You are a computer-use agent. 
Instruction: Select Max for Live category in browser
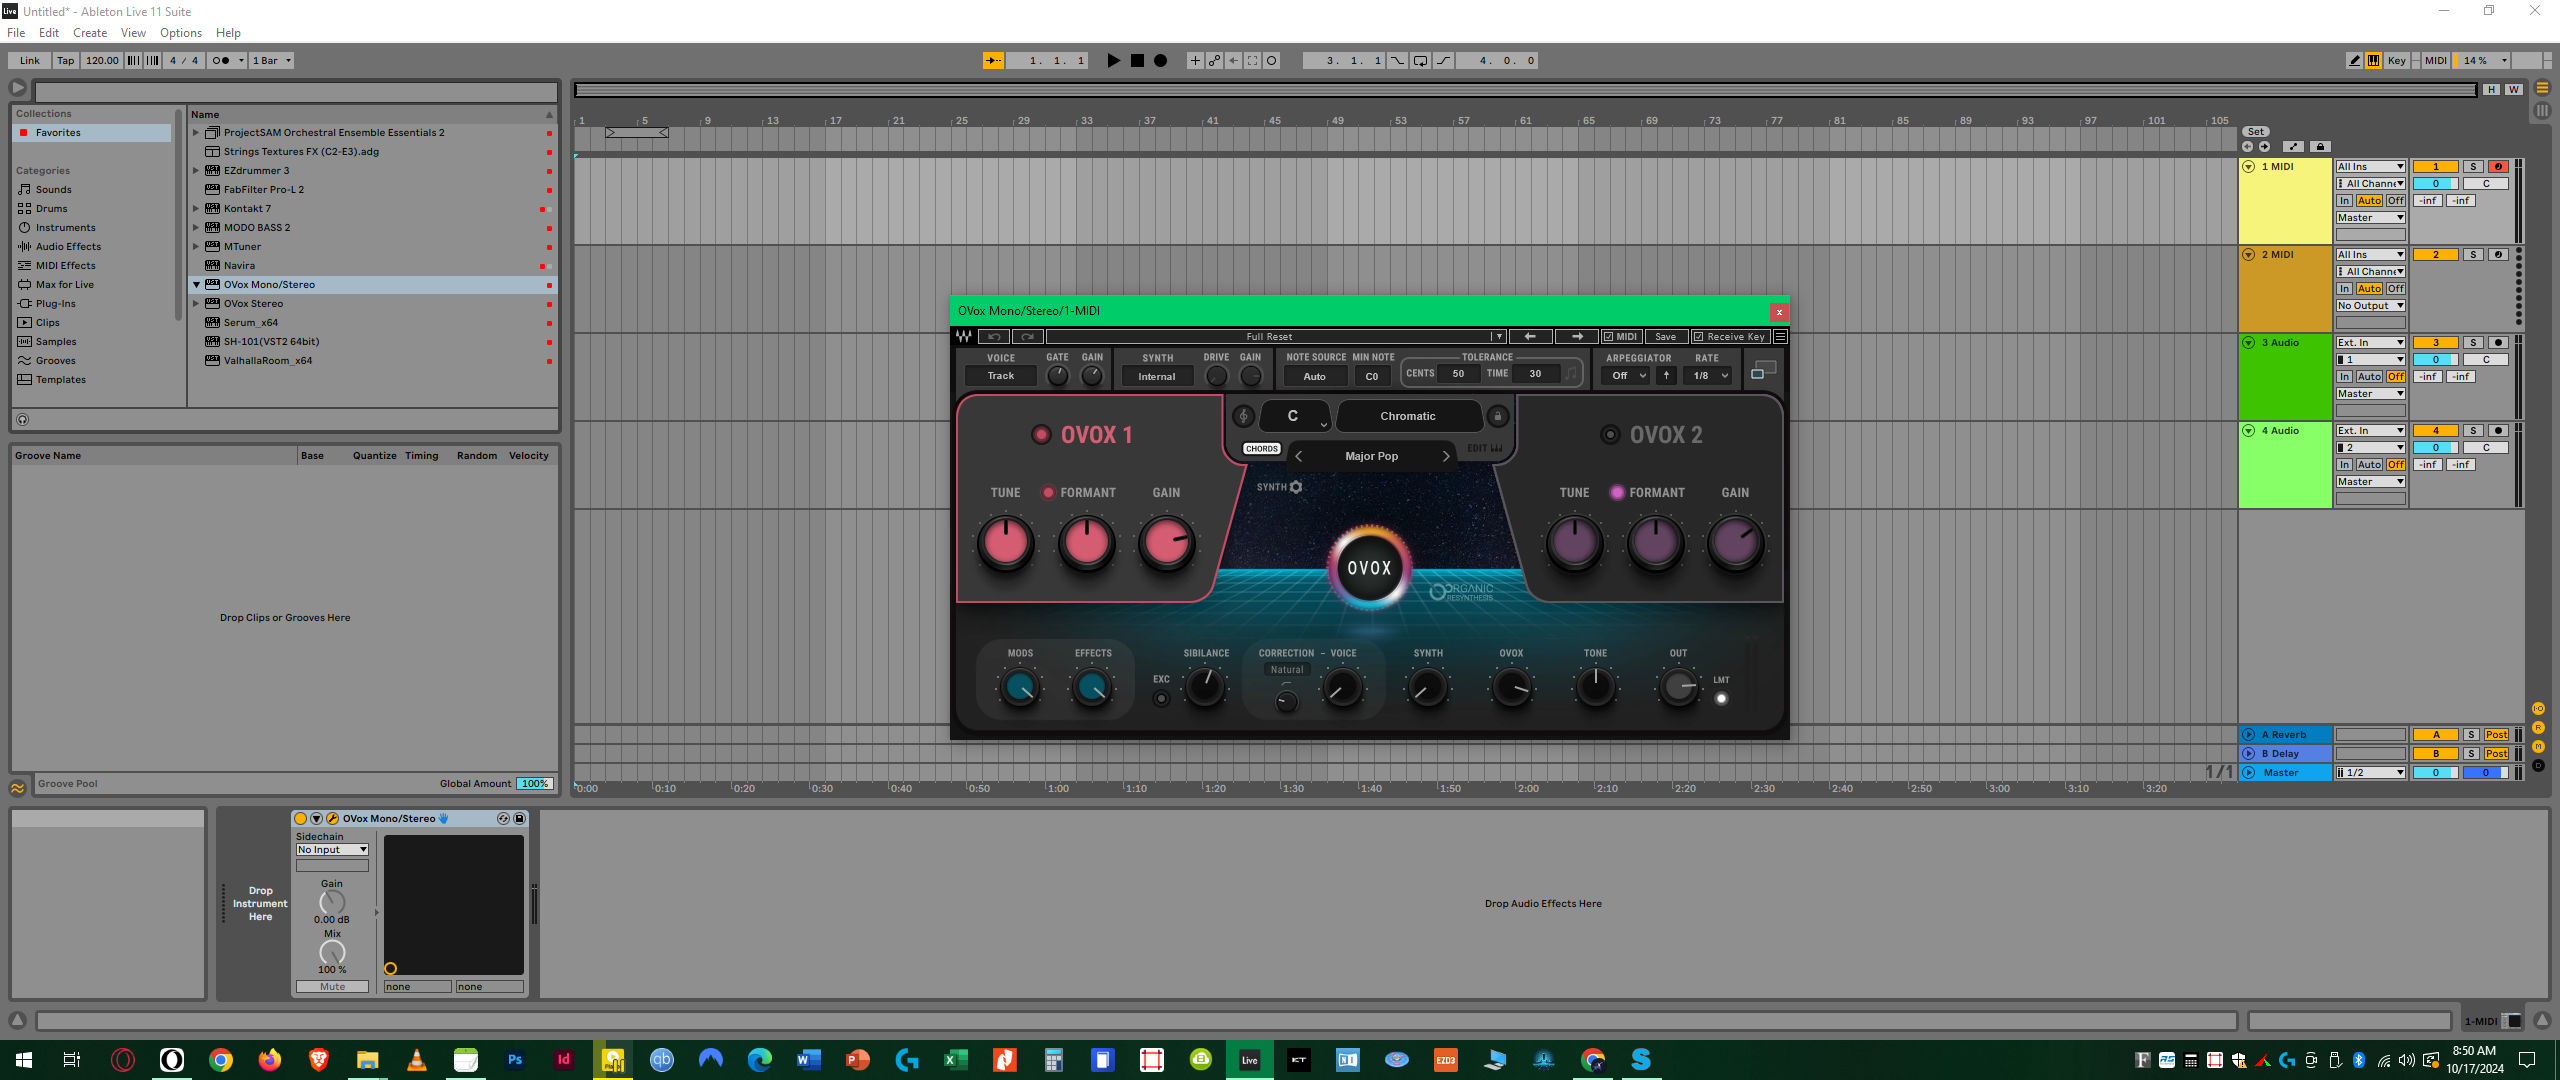tap(65, 285)
